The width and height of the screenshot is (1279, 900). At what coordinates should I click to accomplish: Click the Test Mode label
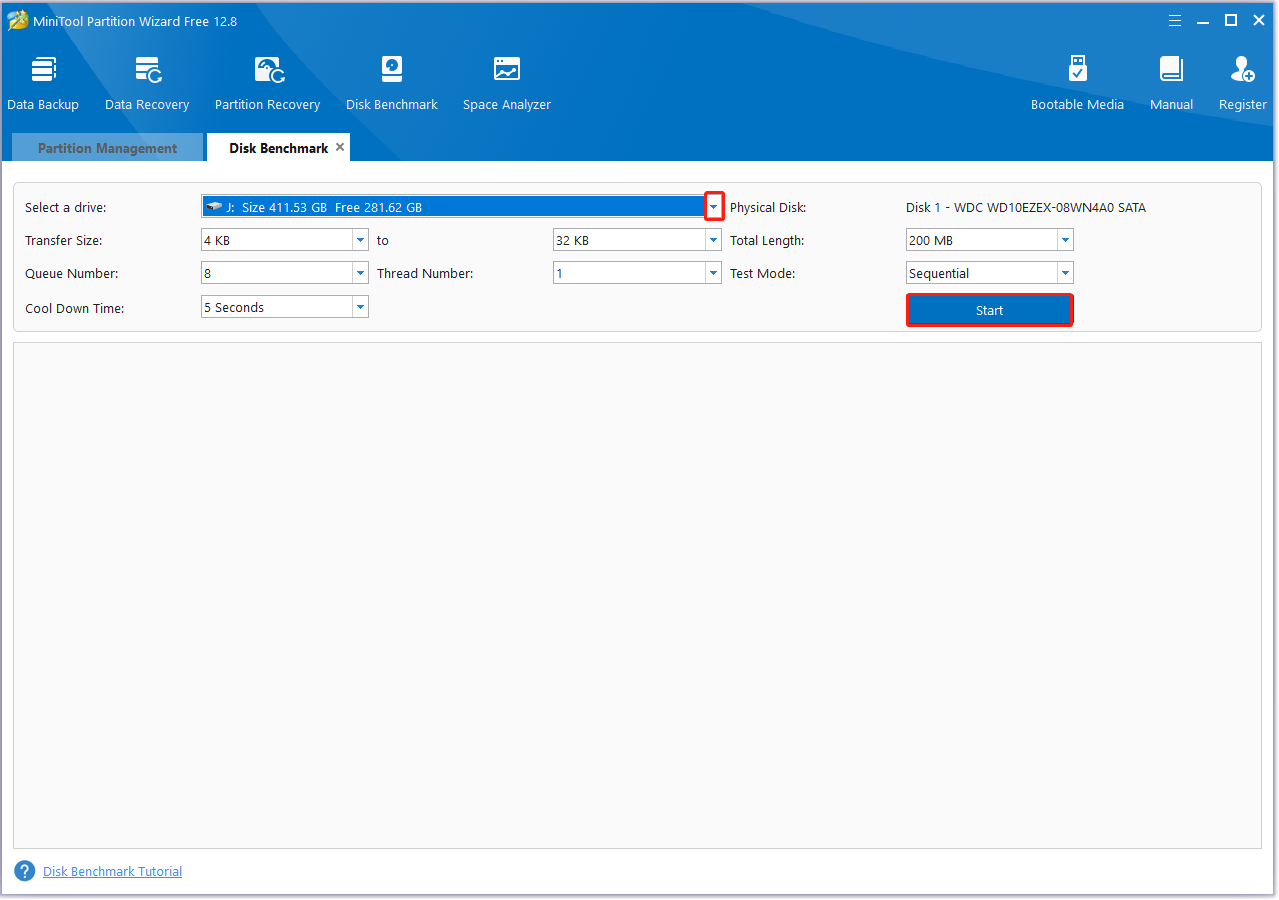[763, 274]
